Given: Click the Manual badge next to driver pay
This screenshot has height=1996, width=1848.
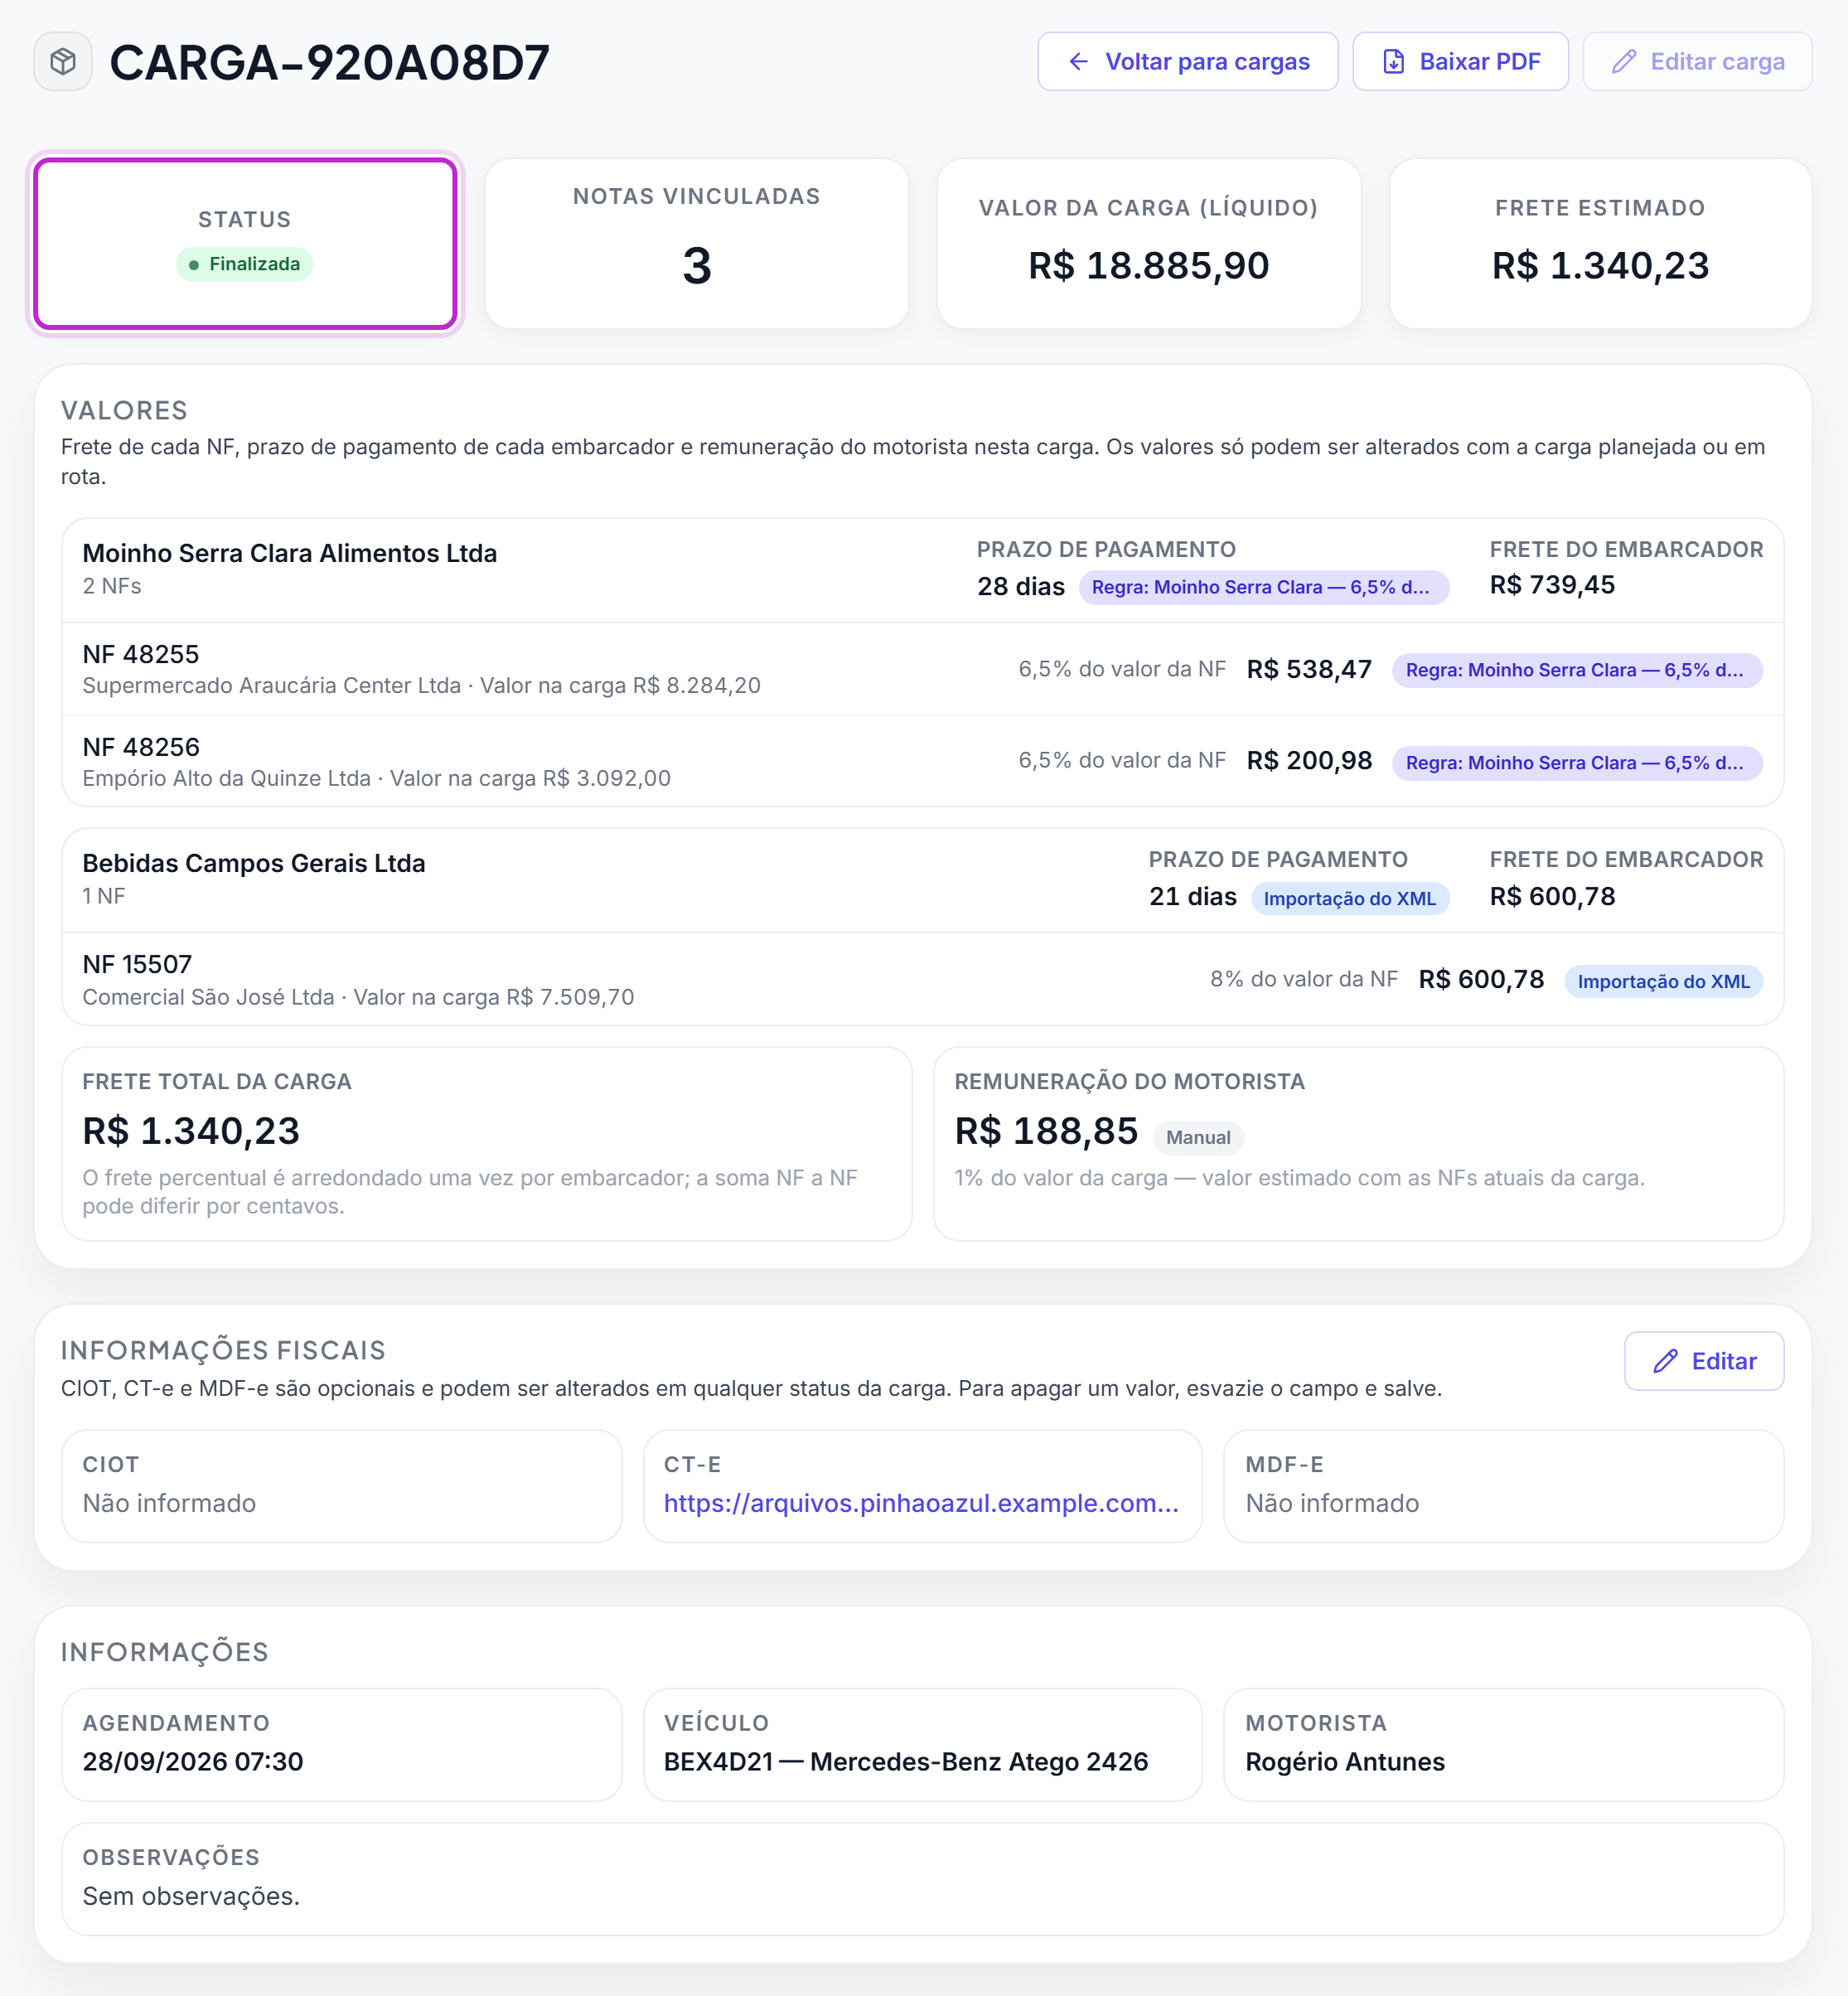Looking at the screenshot, I should coord(1198,1137).
